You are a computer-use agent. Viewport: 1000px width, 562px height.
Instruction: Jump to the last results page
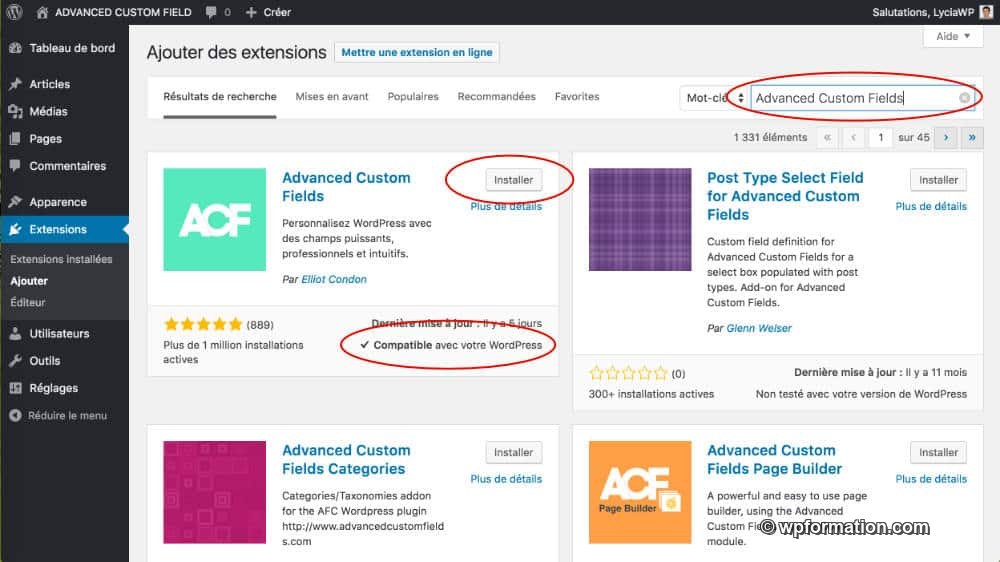click(x=972, y=137)
